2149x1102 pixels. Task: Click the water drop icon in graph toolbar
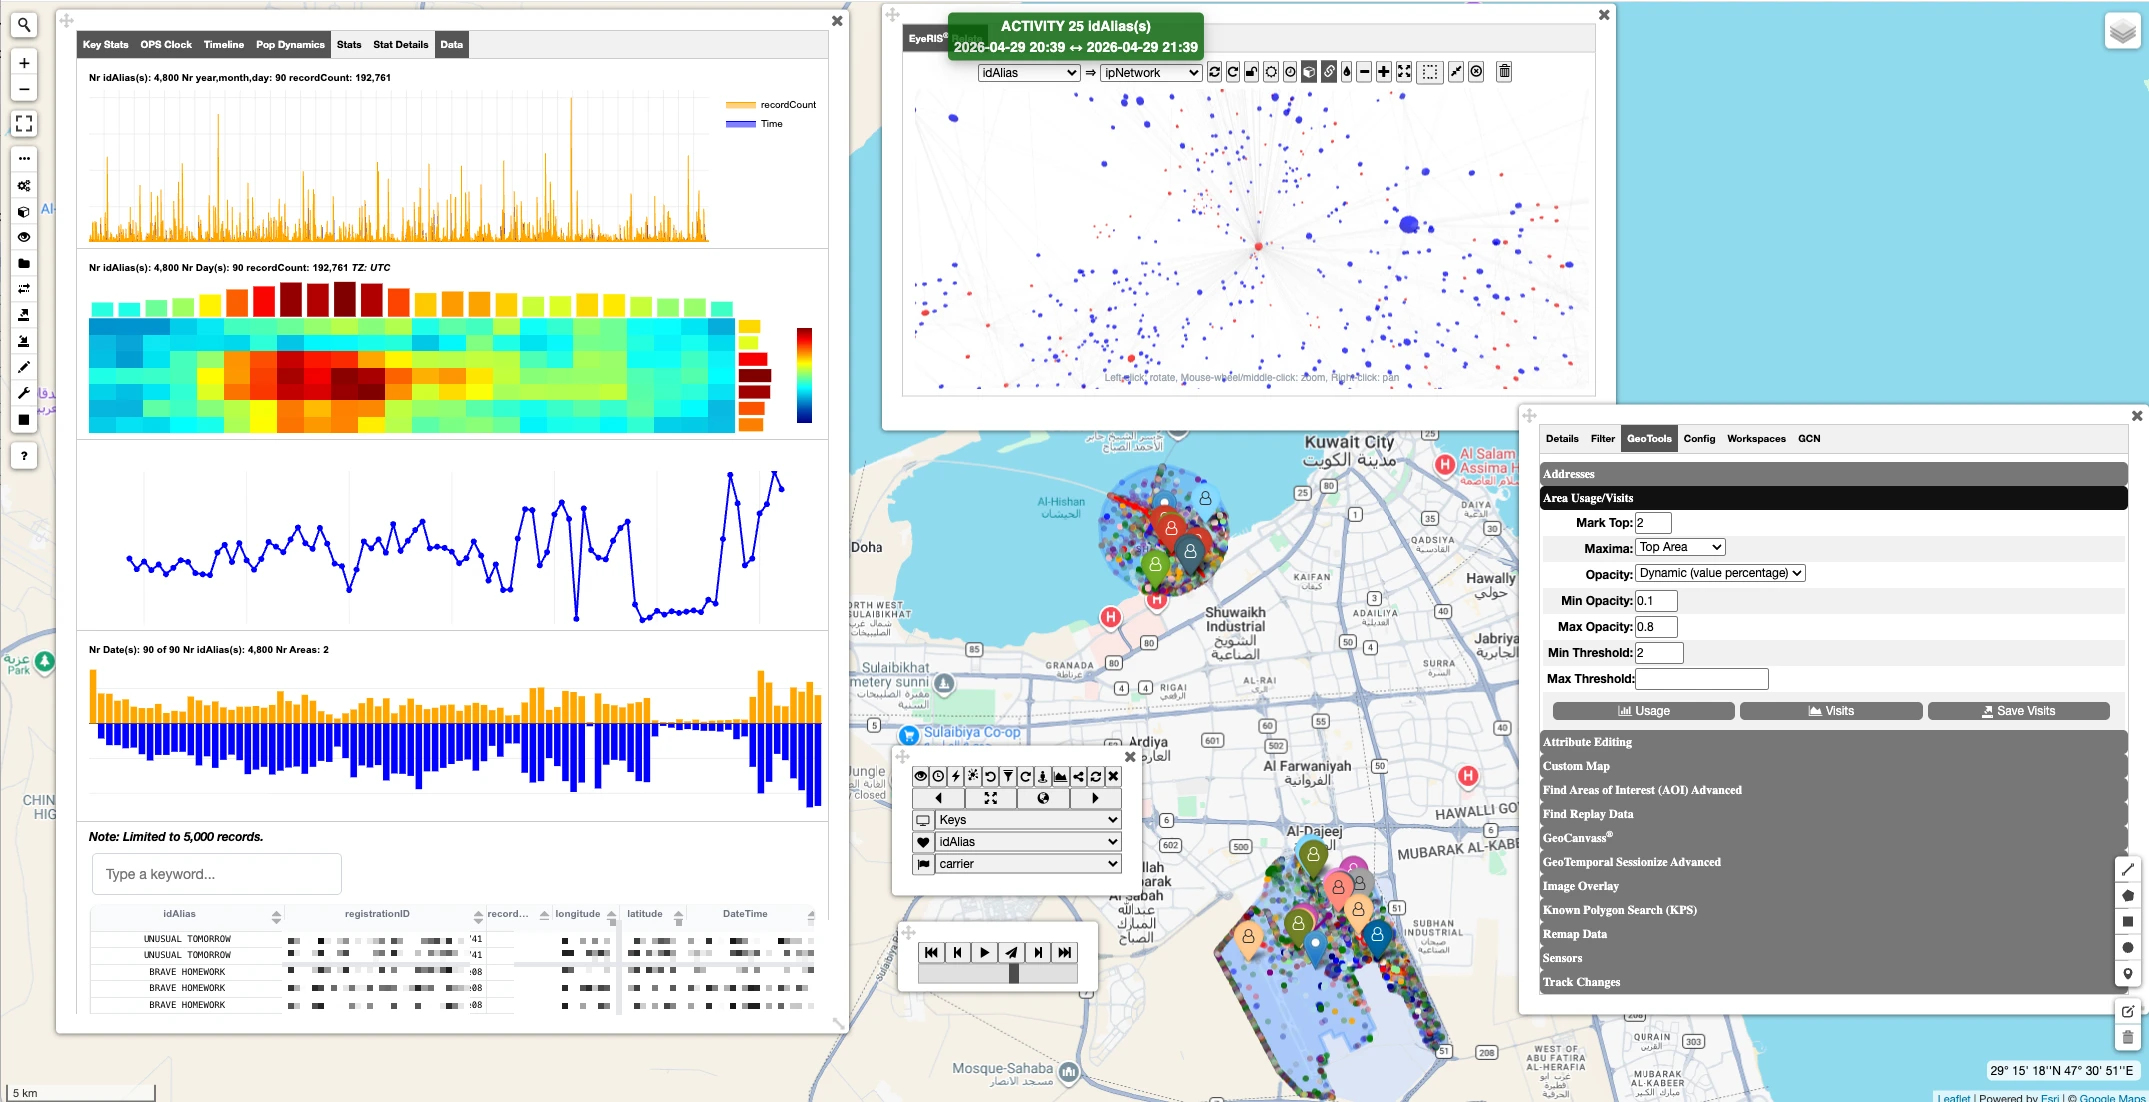(x=1346, y=72)
